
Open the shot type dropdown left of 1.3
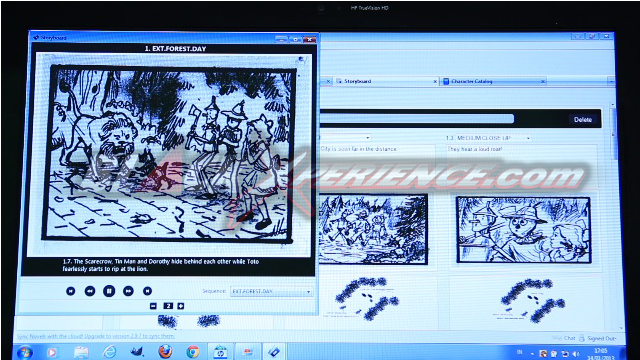click(x=346, y=138)
